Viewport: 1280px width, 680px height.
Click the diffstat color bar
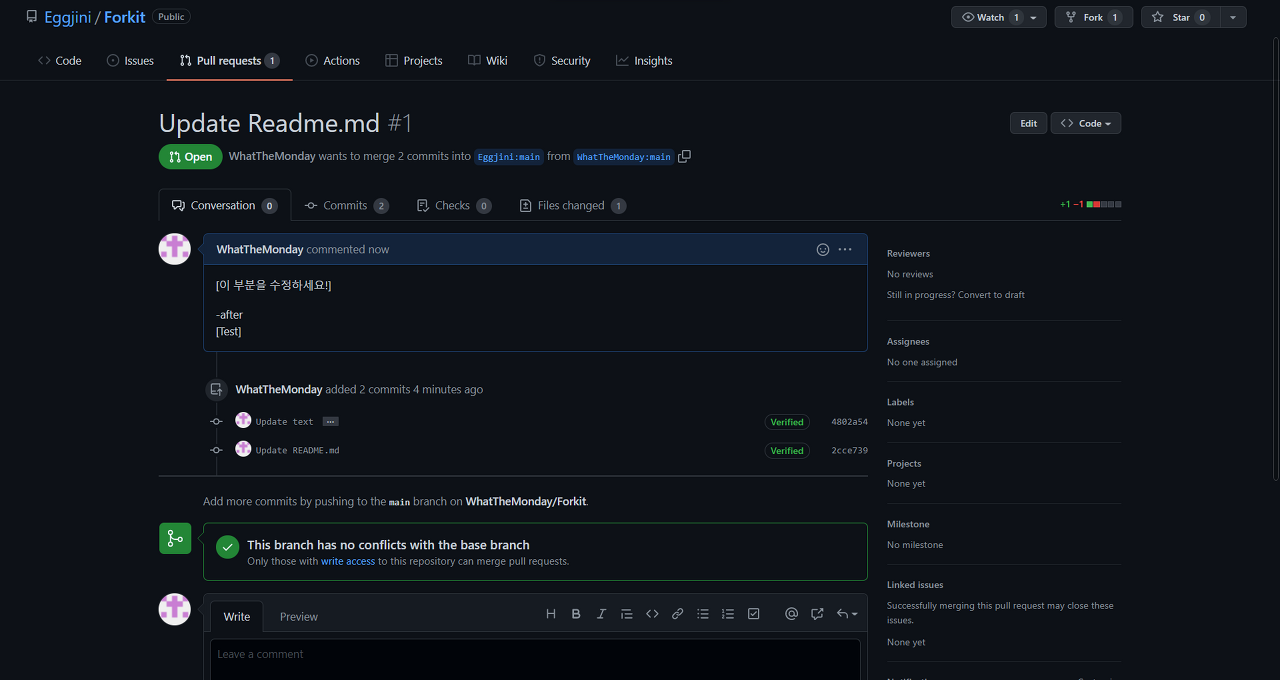tap(1104, 204)
